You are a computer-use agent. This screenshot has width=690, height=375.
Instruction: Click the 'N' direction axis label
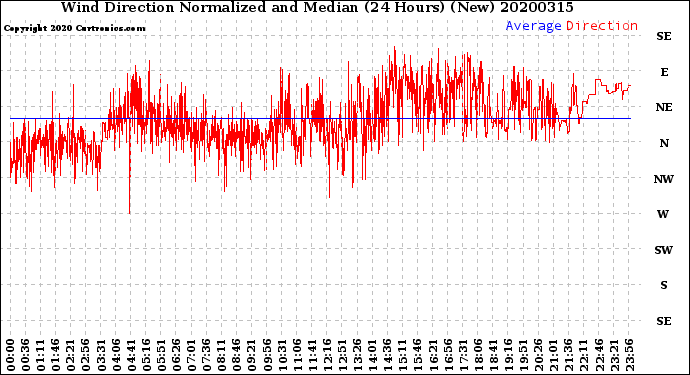click(x=664, y=143)
